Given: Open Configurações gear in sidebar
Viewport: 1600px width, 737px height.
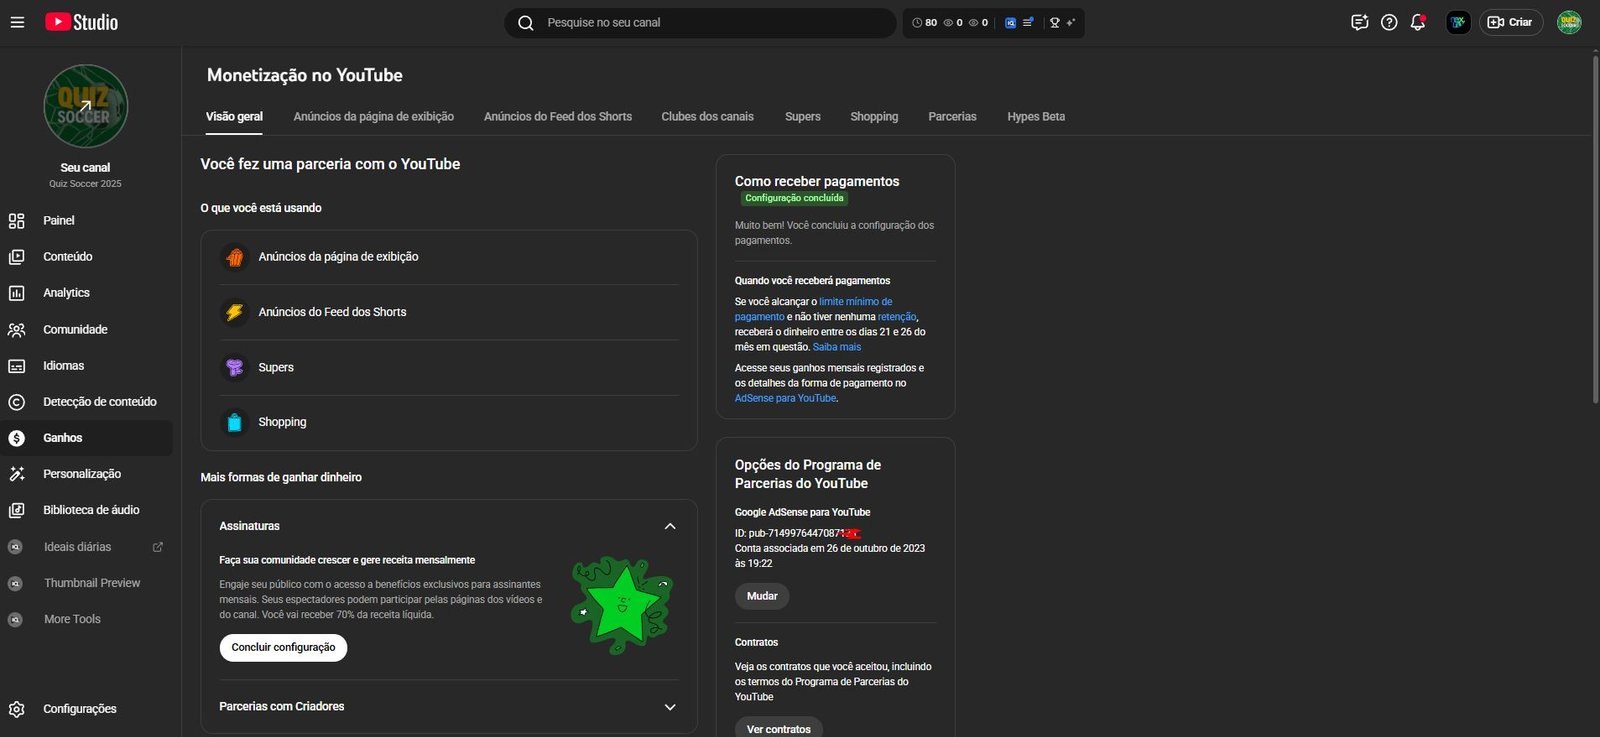Looking at the screenshot, I should point(79,709).
